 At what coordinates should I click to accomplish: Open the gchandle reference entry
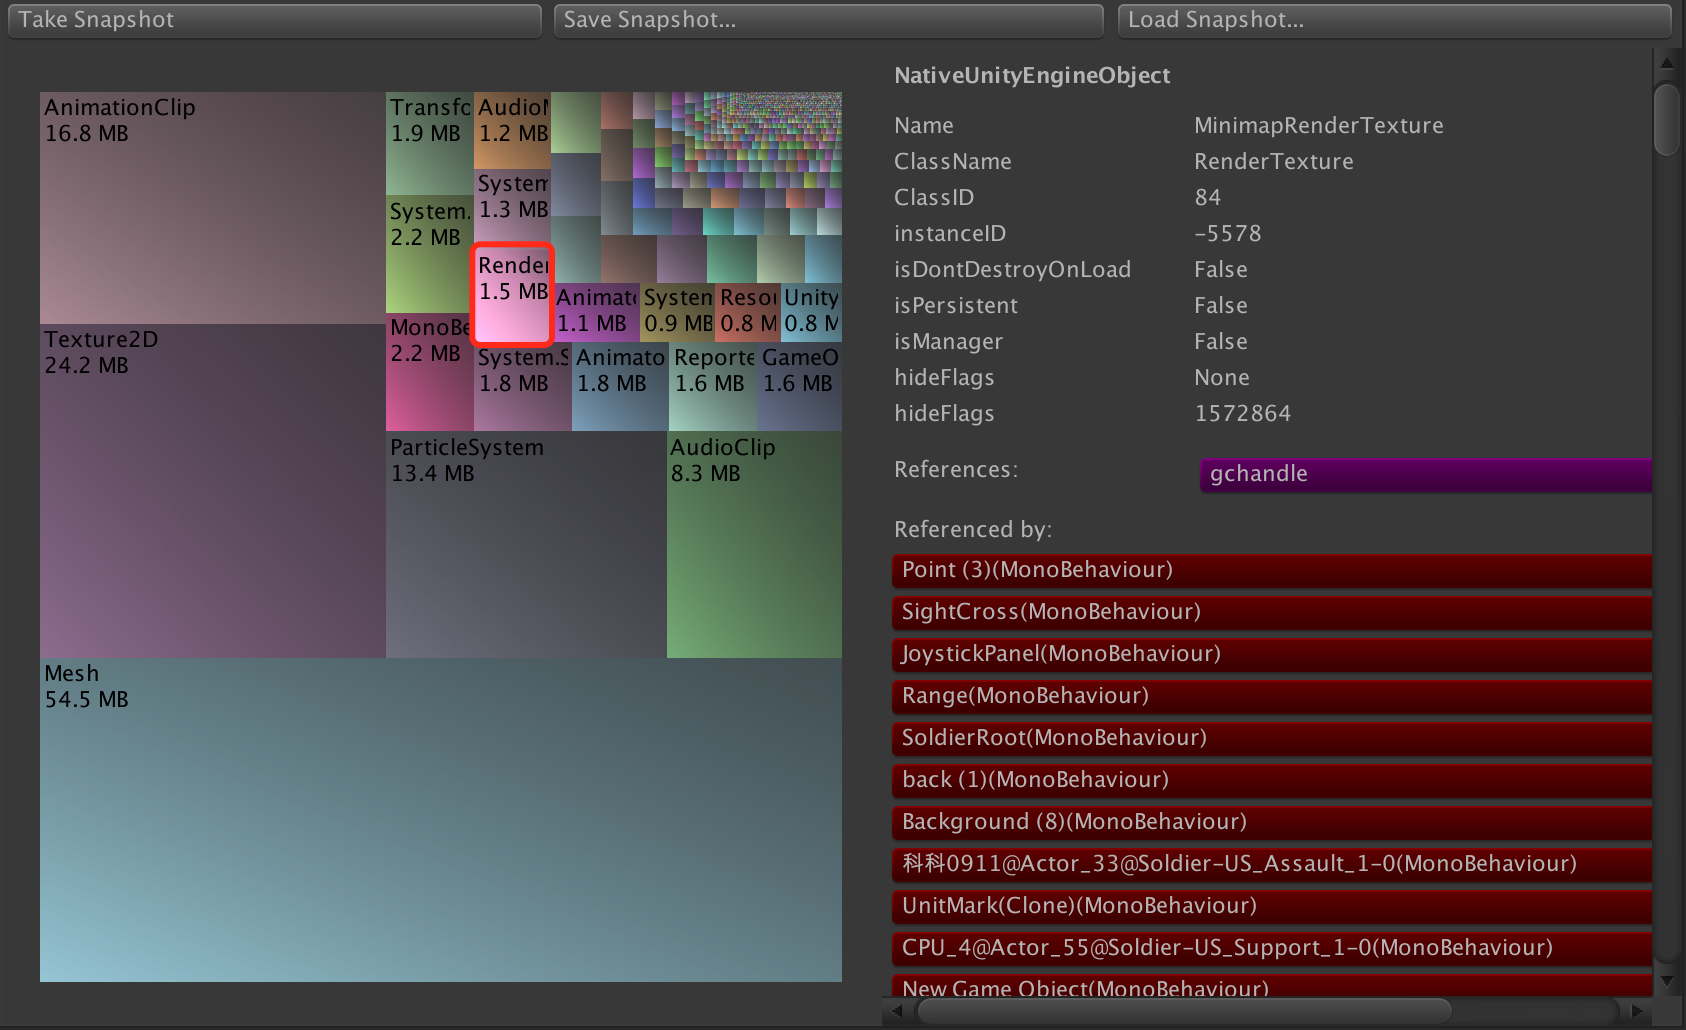1425,474
